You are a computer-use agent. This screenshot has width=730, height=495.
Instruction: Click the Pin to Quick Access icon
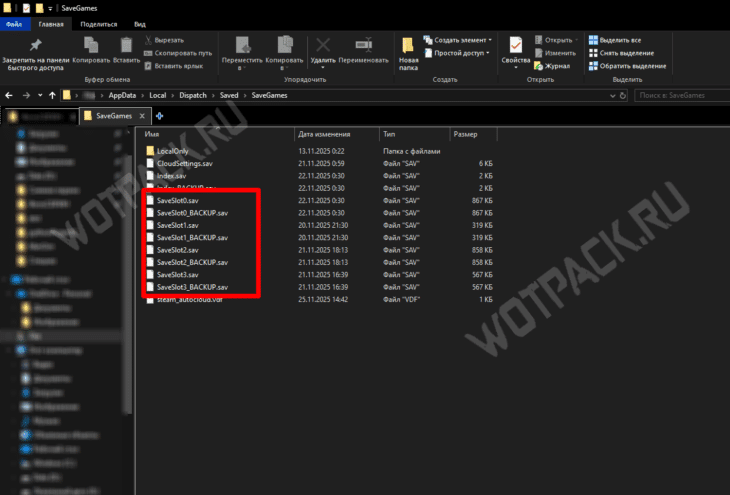click(x=36, y=45)
